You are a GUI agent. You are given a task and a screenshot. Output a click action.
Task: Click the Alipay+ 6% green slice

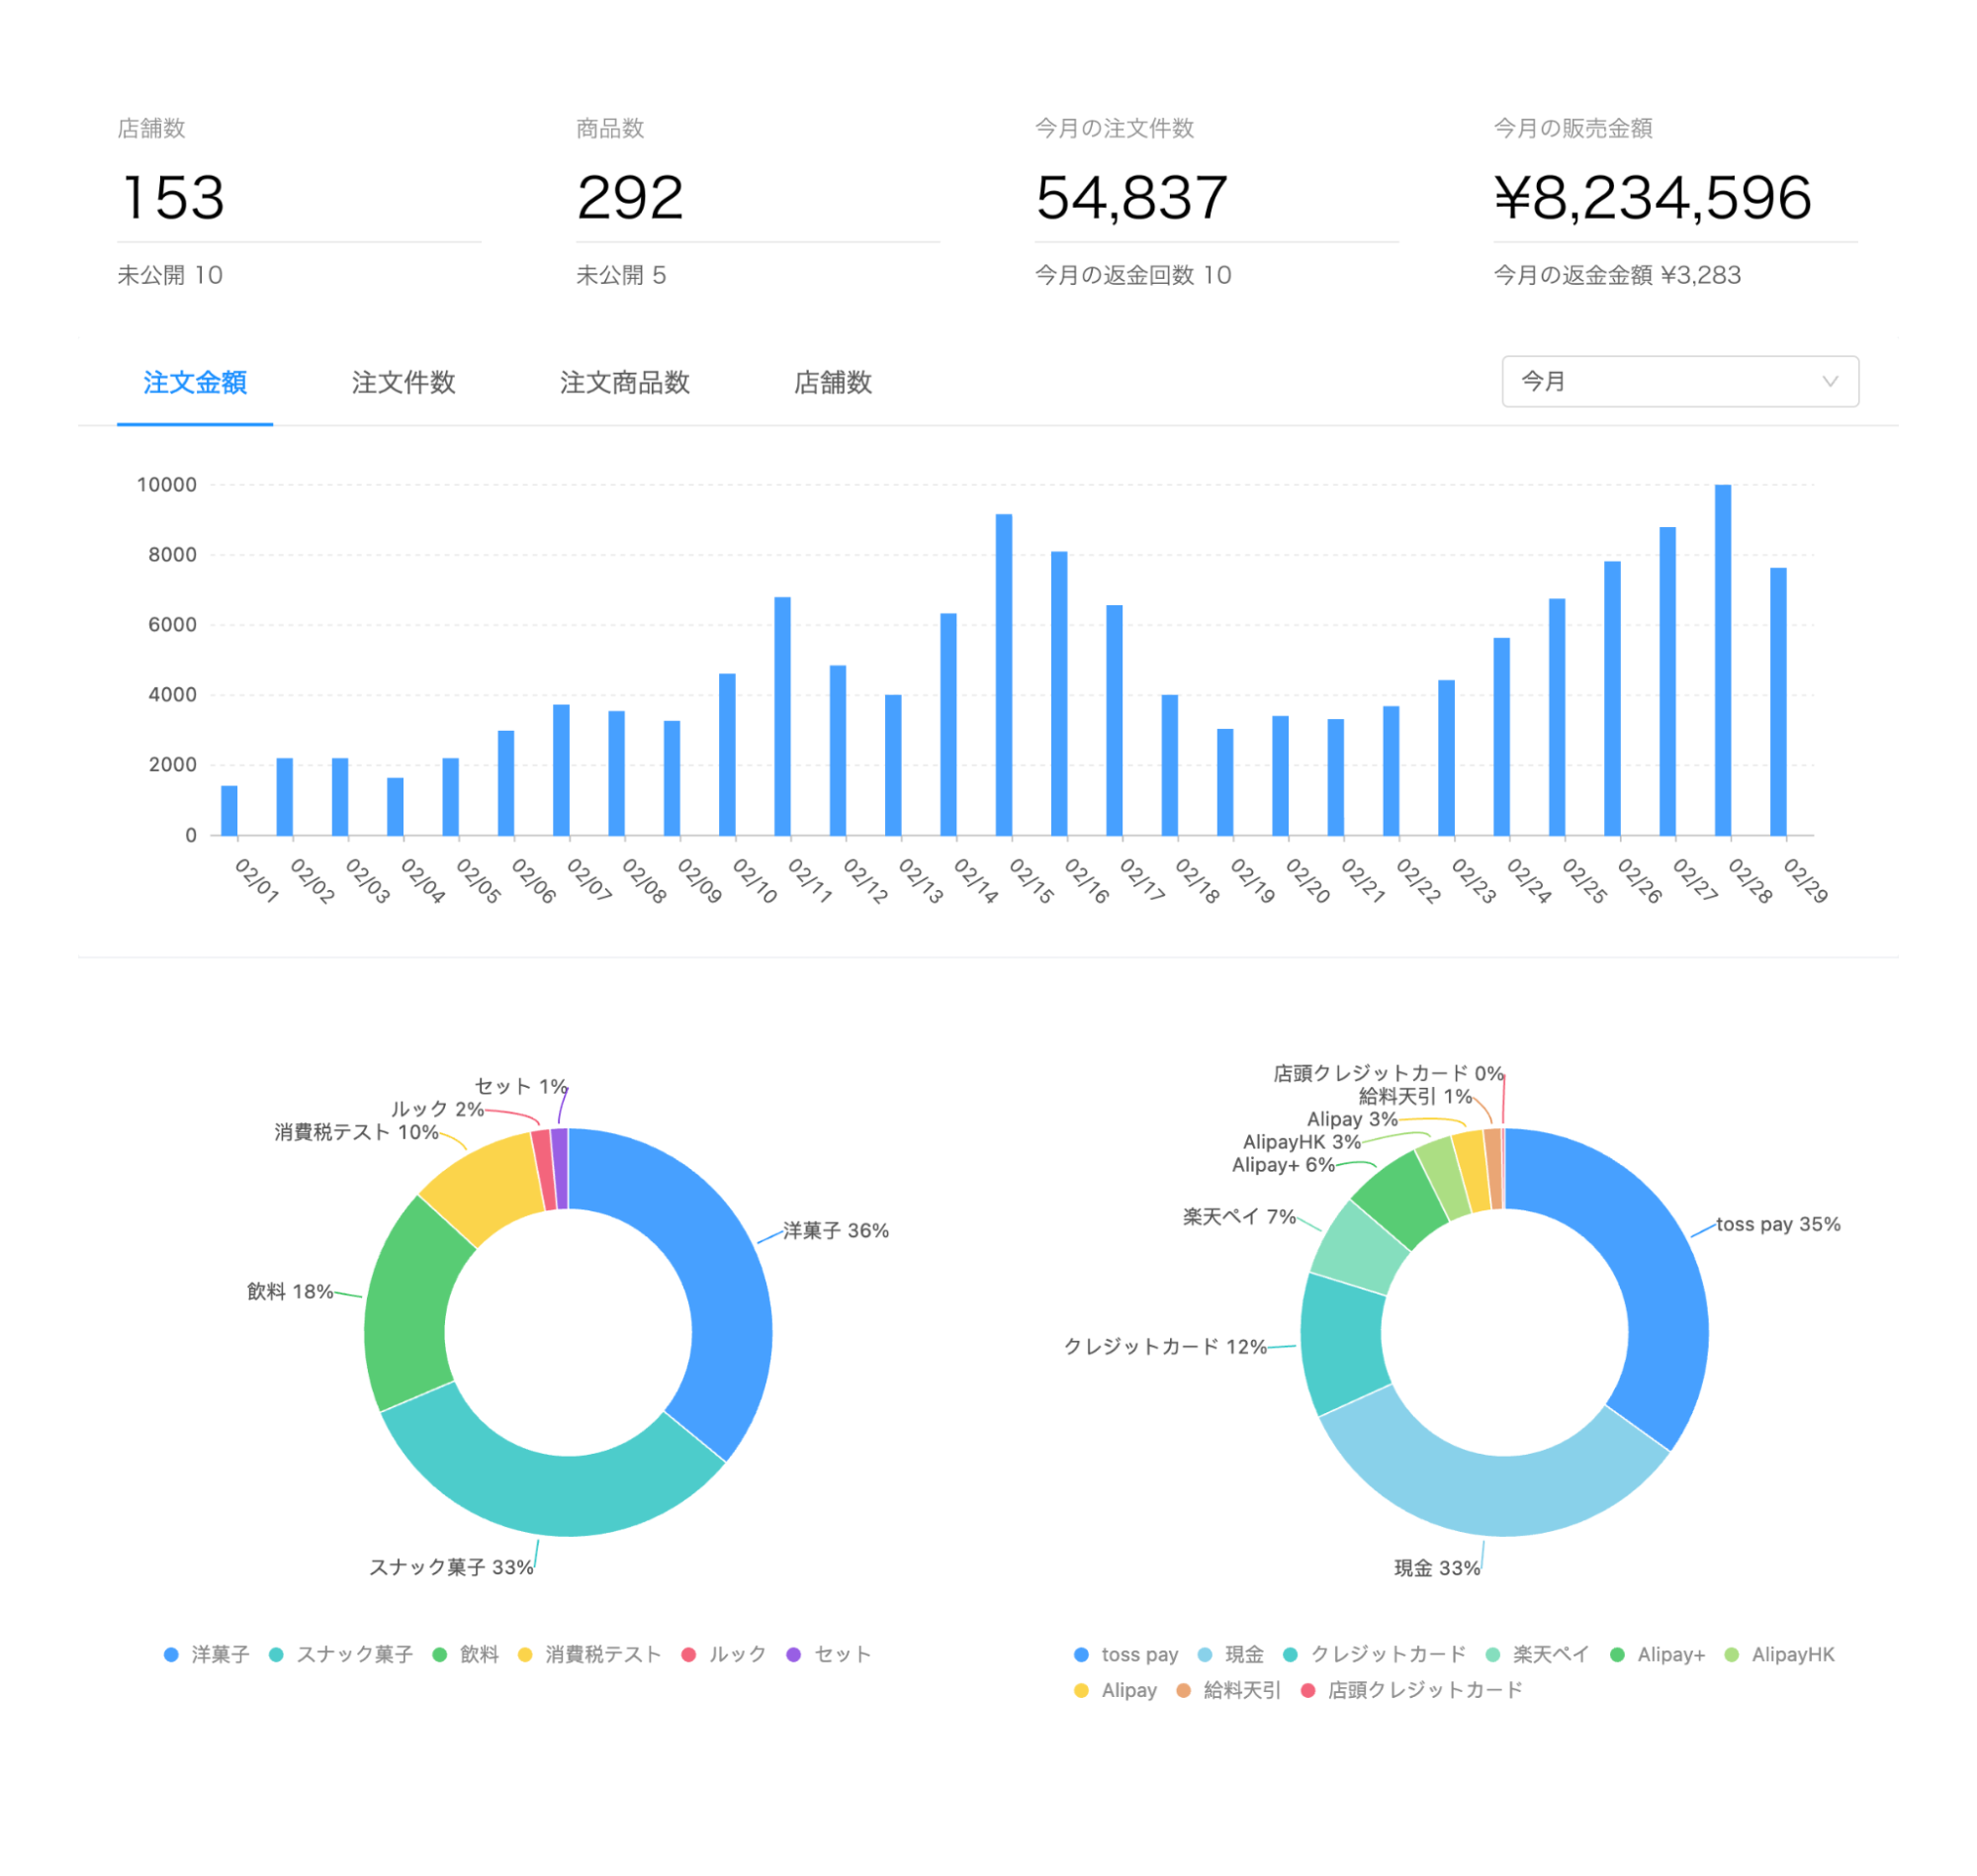tap(1401, 1198)
